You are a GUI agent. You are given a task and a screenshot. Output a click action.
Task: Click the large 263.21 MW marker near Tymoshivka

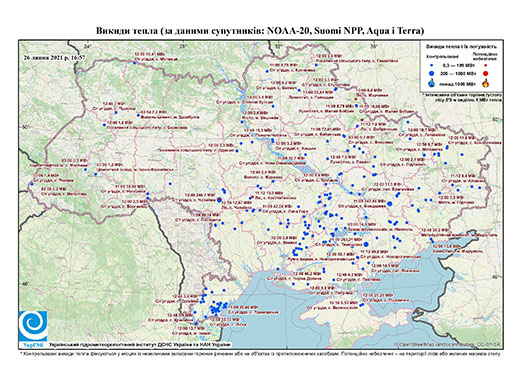click(366, 244)
